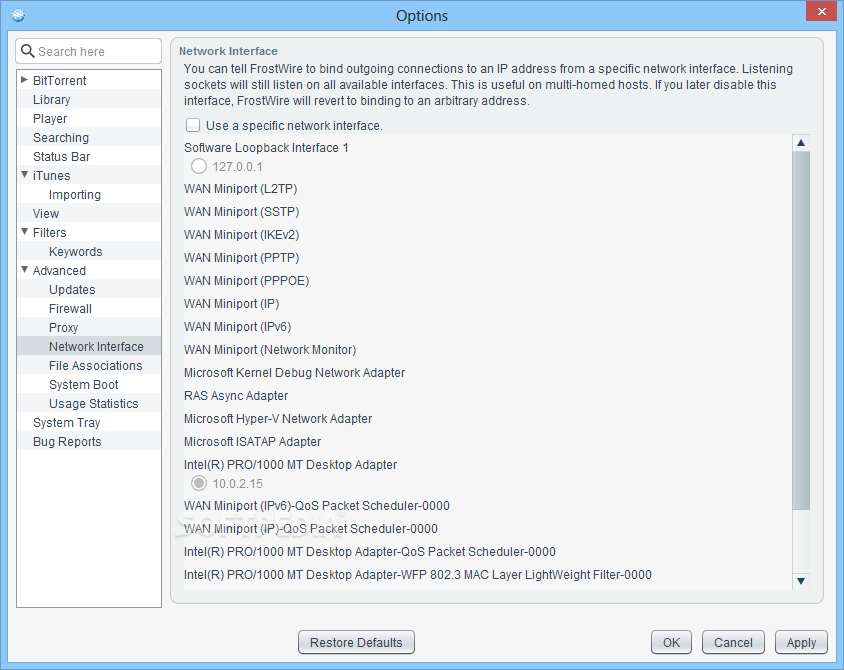Select Advanced in the options tree
Viewport: 844px width, 670px height.
click(x=59, y=271)
